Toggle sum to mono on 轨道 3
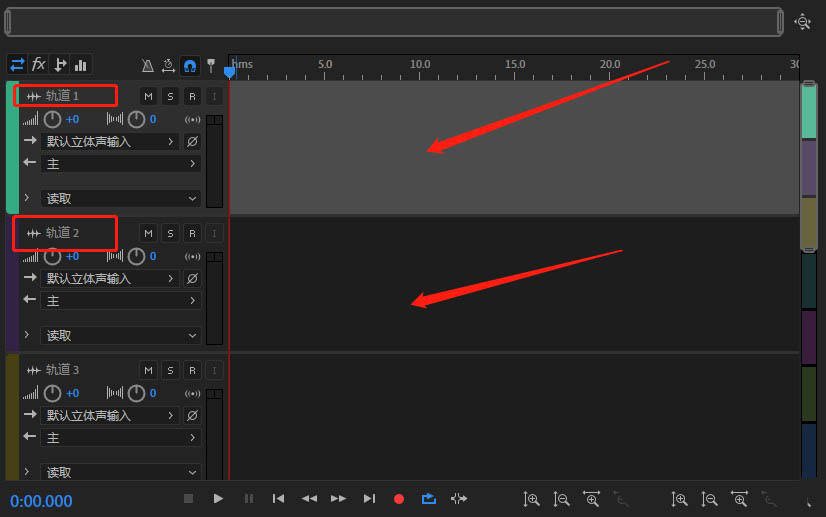The height and width of the screenshot is (517, 826). pos(192,394)
